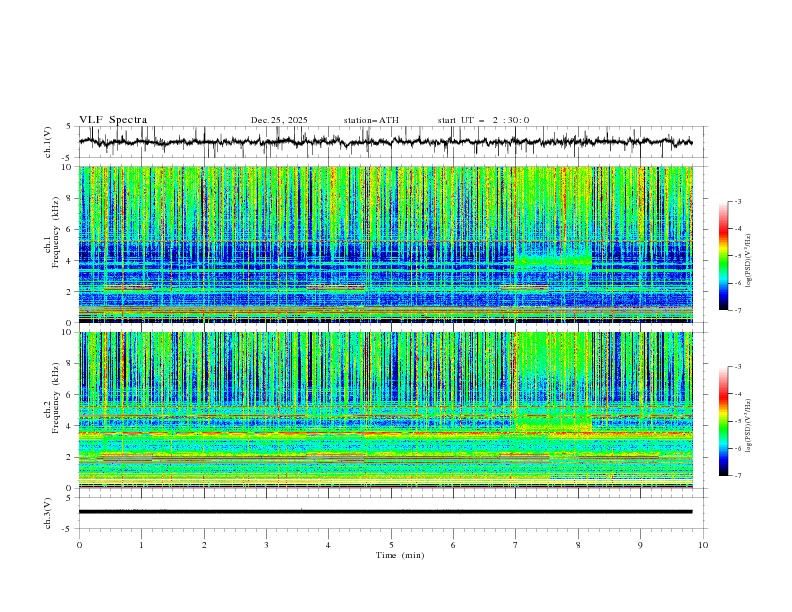This screenshot has width=792, height=612.
Task: Click the ch.1 spectrogram color bar
Action: coord(723,256)
